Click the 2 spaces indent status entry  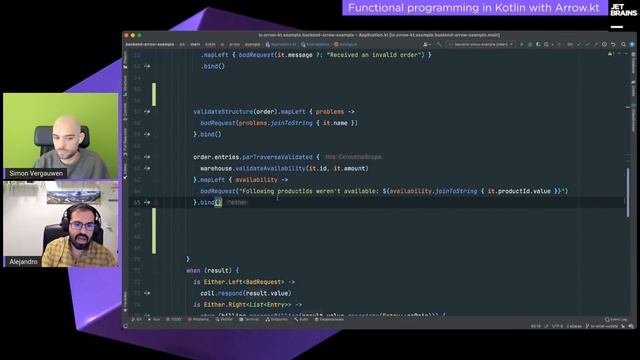tap(574, 327)
